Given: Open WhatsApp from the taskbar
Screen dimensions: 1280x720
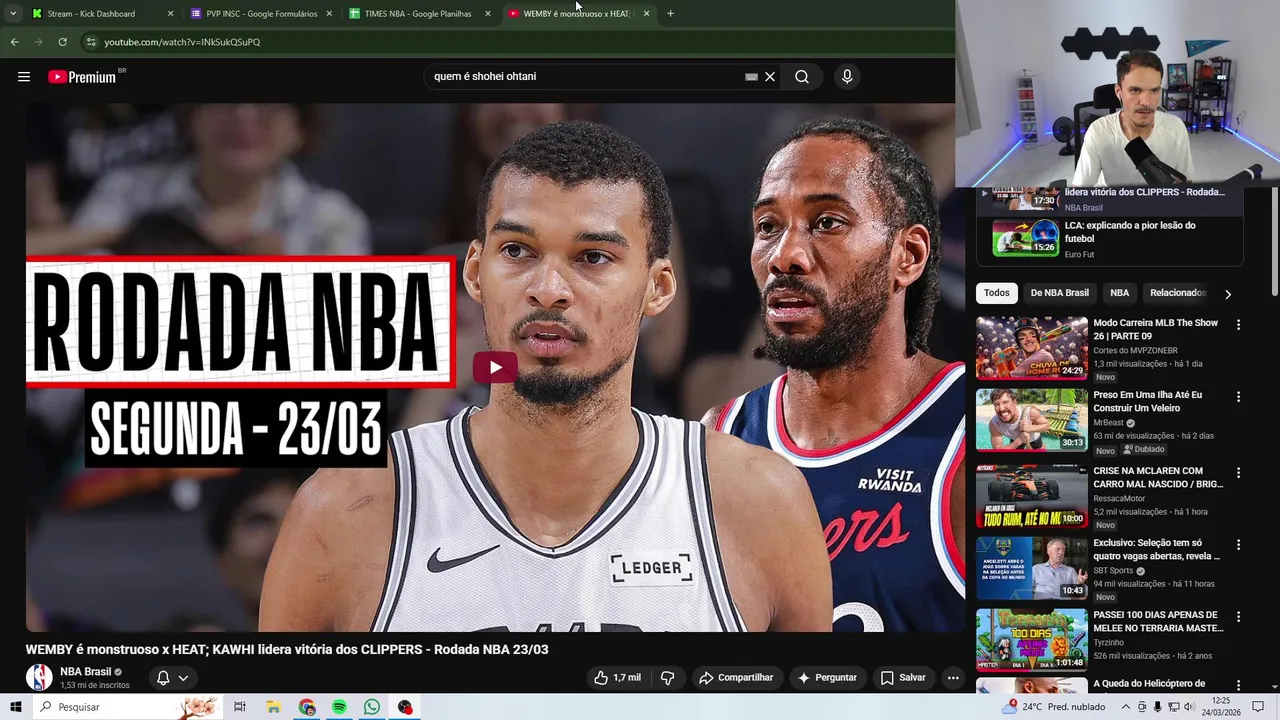Looking at the screenshot, I should pyautogui.click(x=372, y=707).
